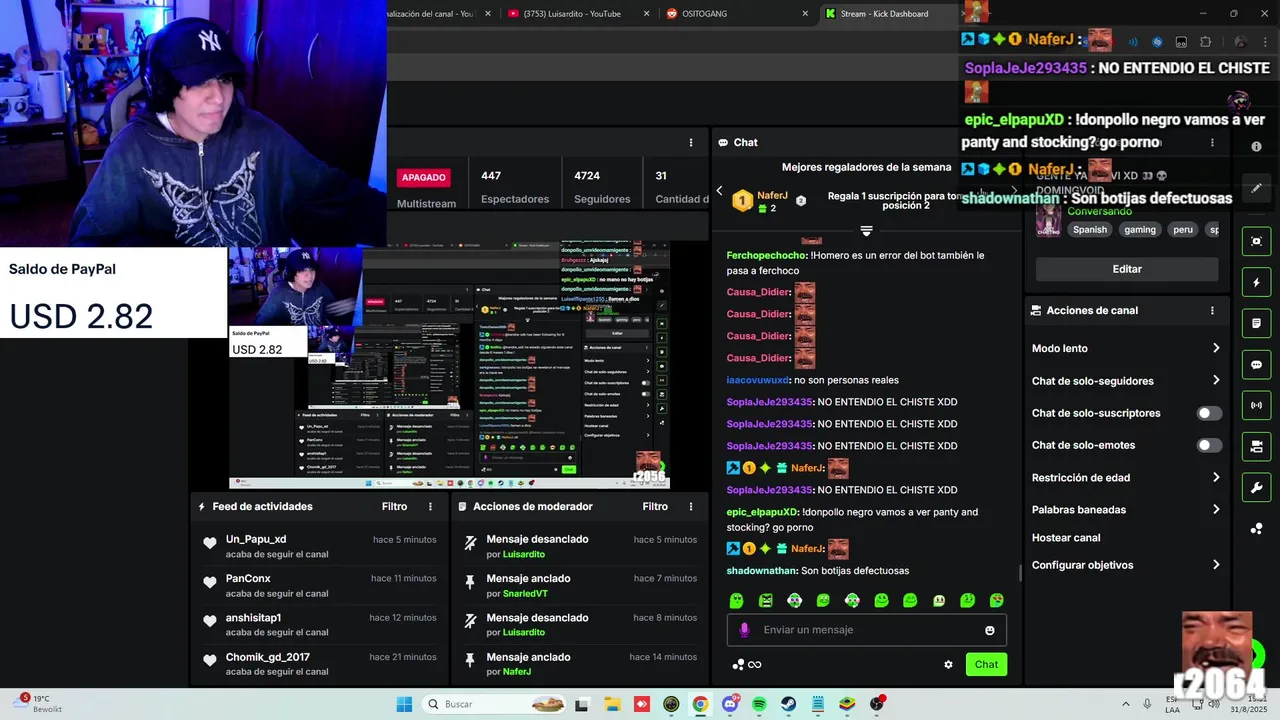The width and height of the screenshot is (1280, 720).
Task: Click the points bubbles icon below message box
Action: point(738,664)
